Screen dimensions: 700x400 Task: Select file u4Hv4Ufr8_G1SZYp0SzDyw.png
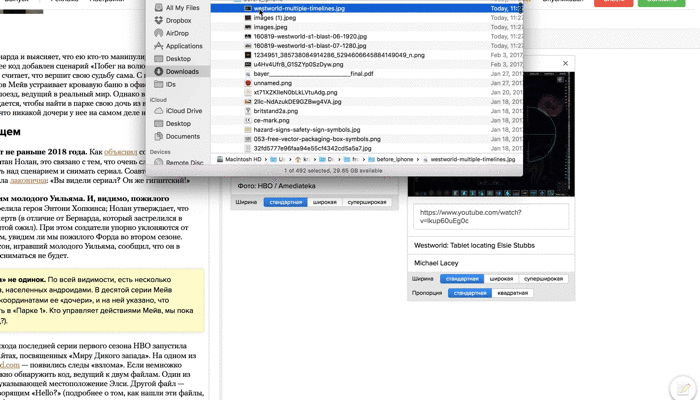click(298, 64)
